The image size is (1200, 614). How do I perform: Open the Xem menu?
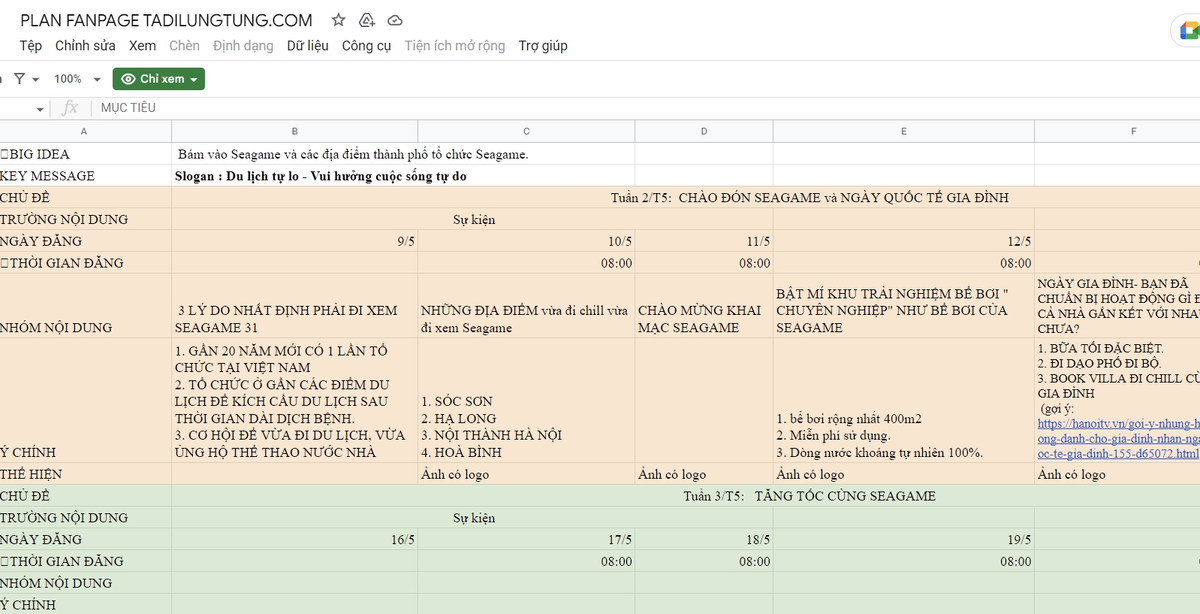coord(142,46)
